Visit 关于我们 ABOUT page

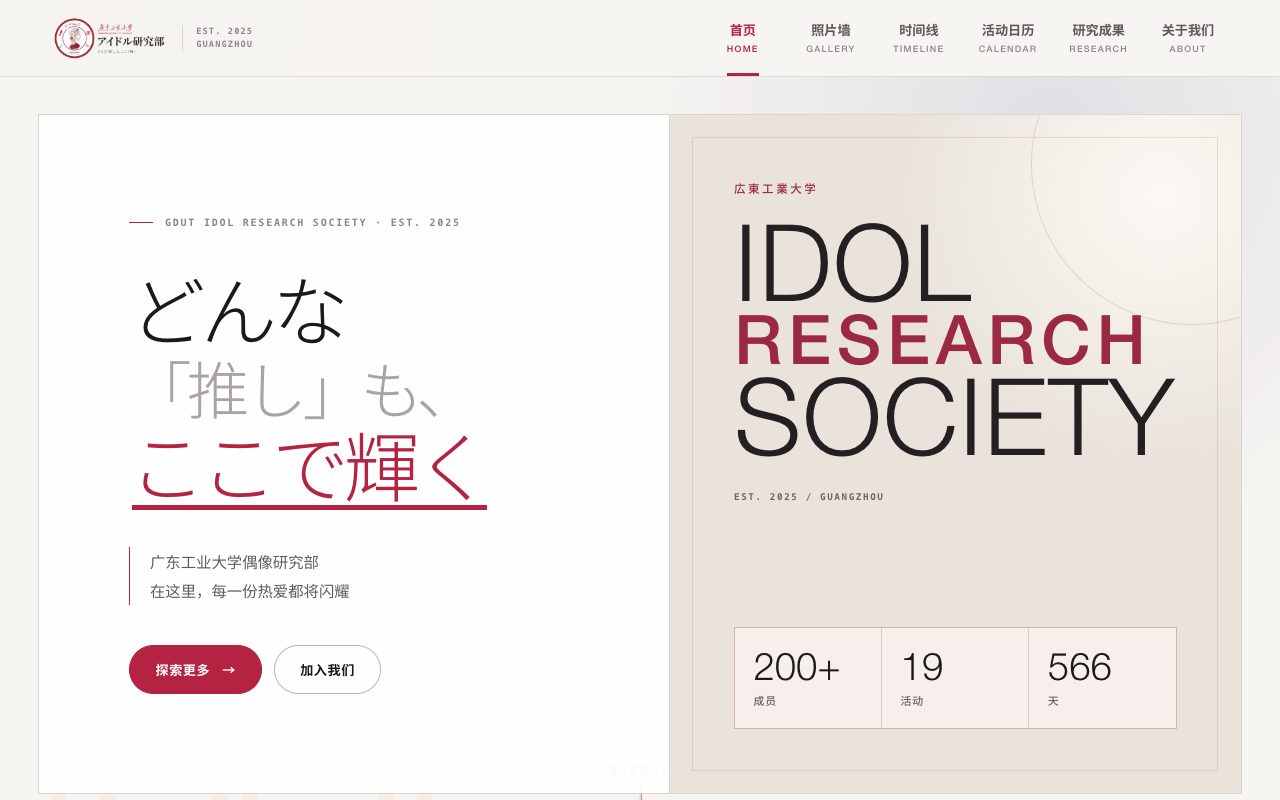click(1188, 39)
